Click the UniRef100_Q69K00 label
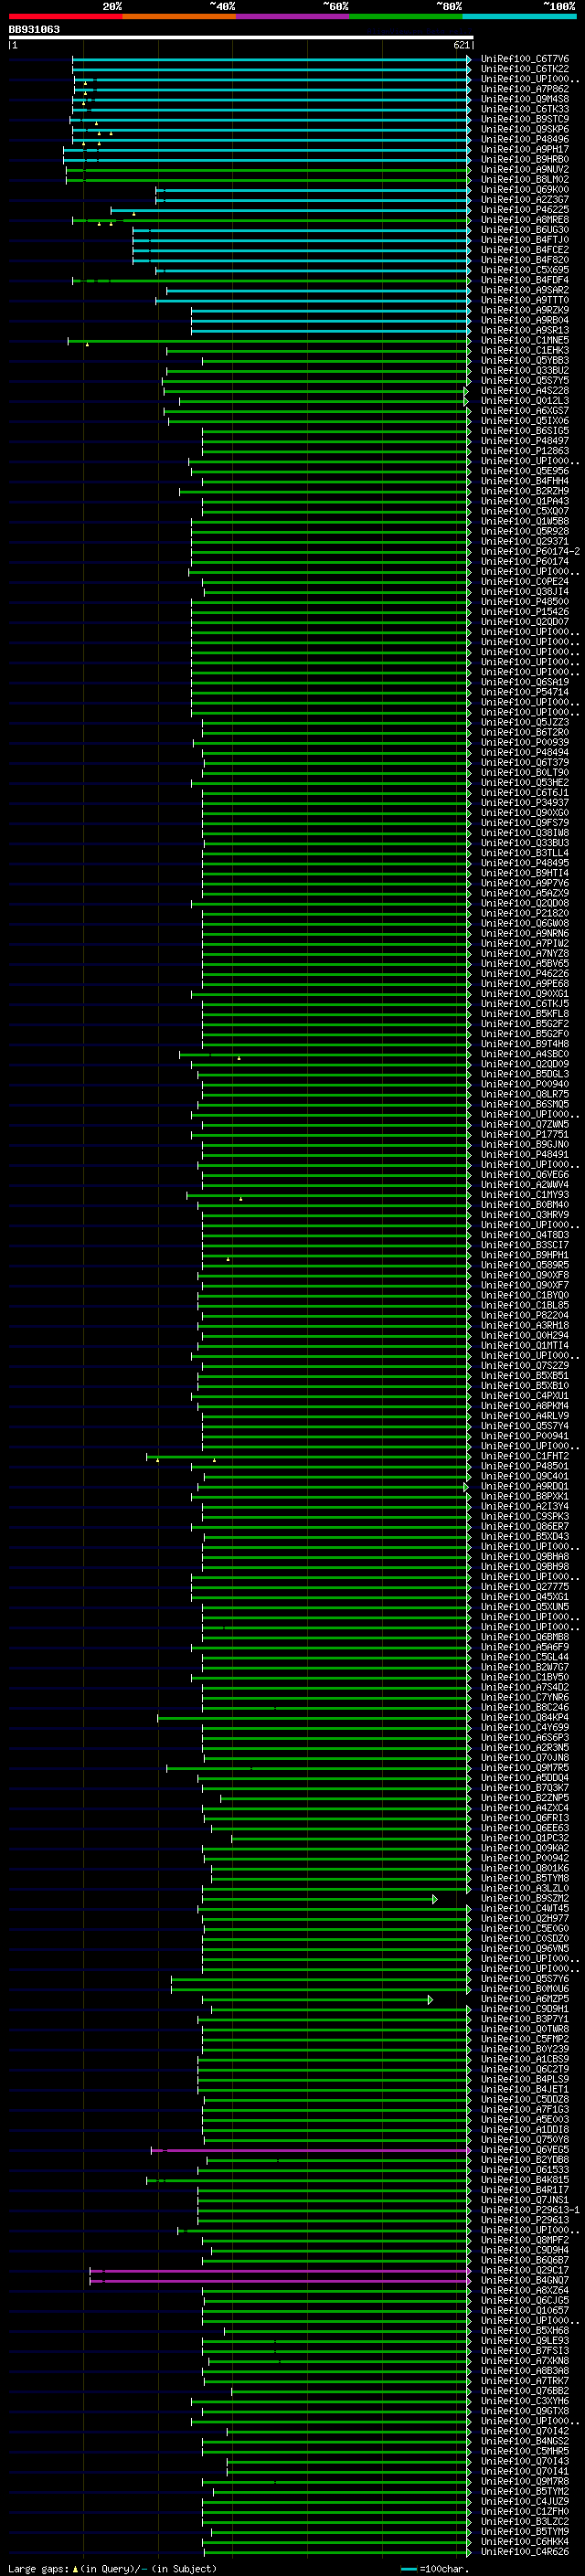585x2576 pixels. [x=525, y=190]
